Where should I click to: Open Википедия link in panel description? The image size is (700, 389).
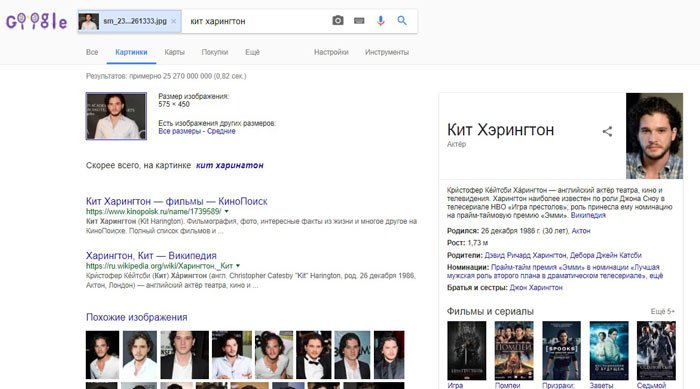tap(588, 215)
